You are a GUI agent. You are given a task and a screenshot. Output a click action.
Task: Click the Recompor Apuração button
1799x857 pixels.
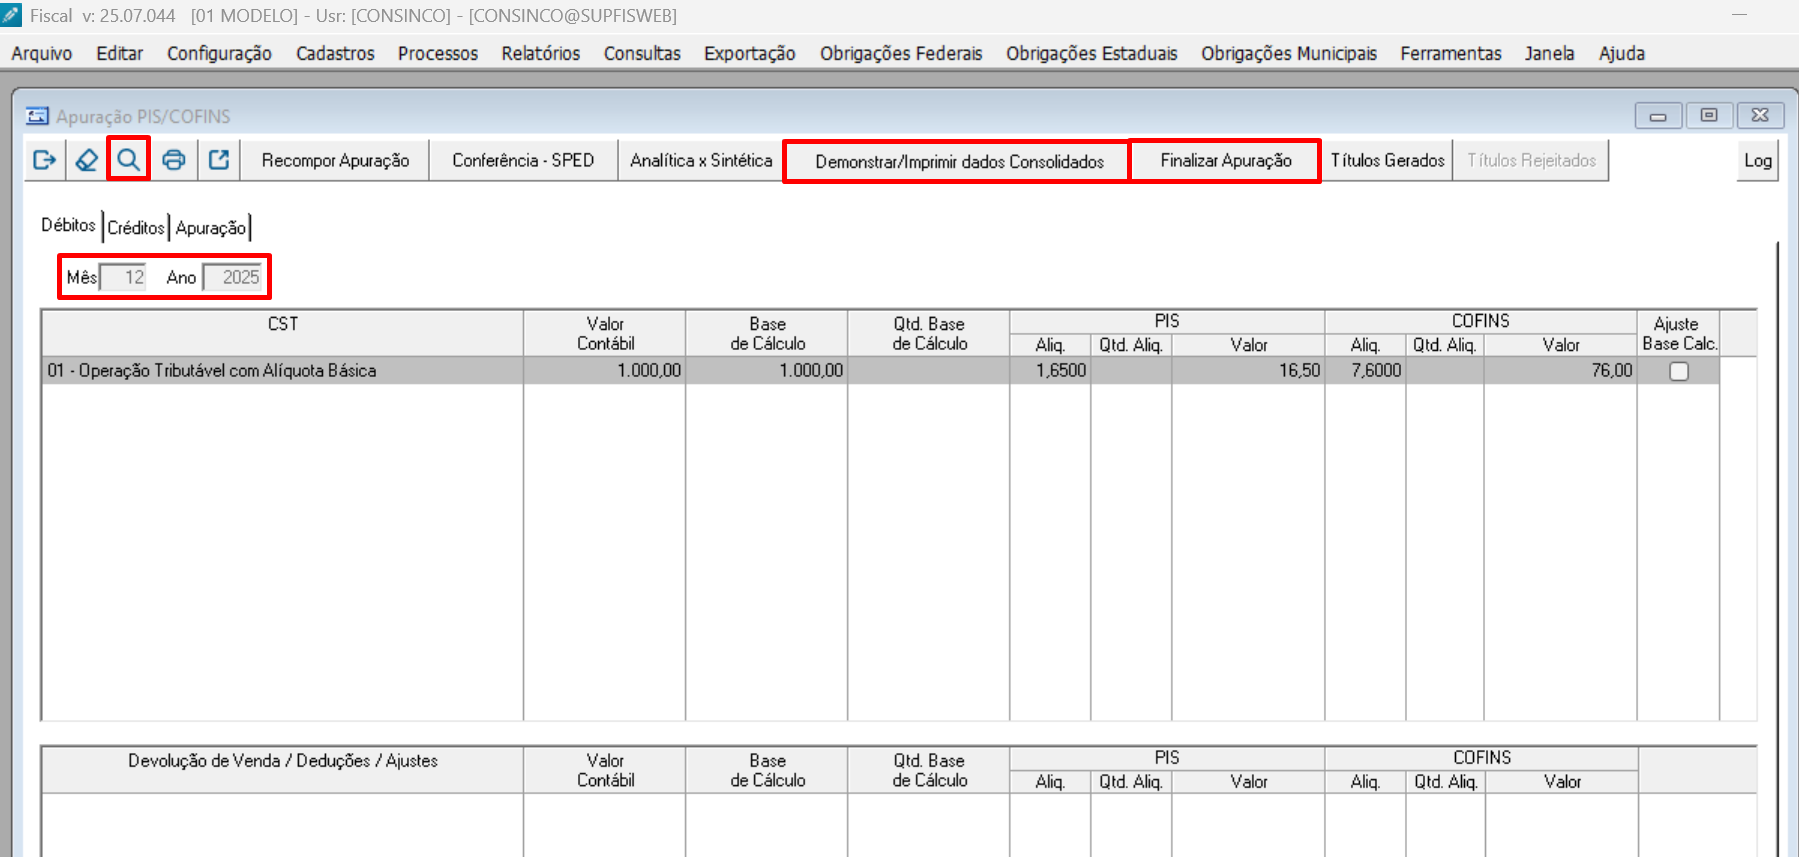[335, 160]
